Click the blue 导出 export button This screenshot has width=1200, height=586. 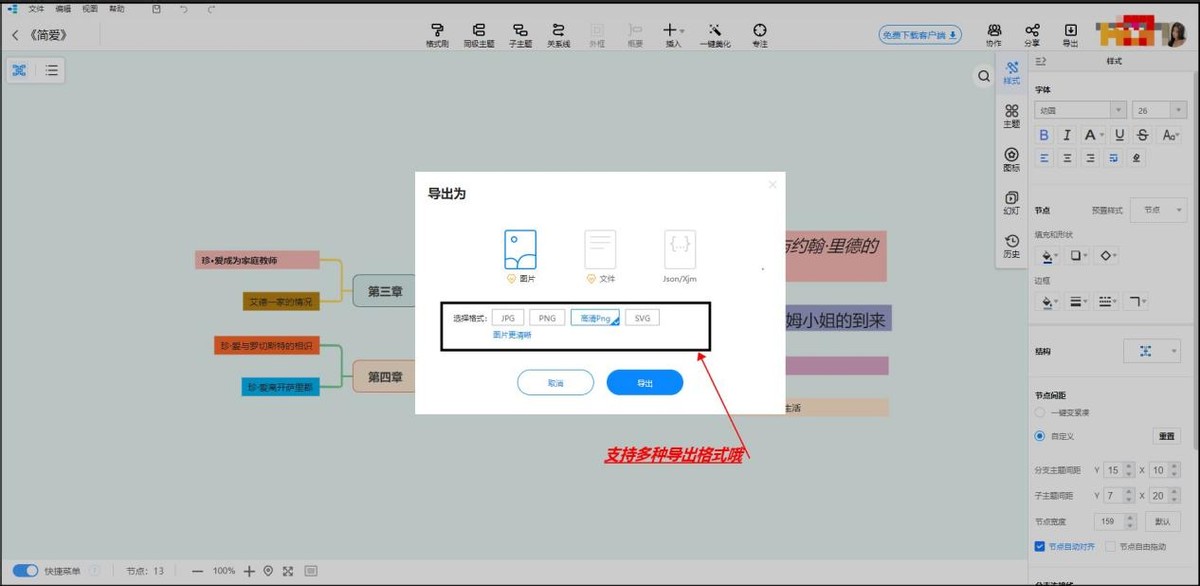pos(644,382)
